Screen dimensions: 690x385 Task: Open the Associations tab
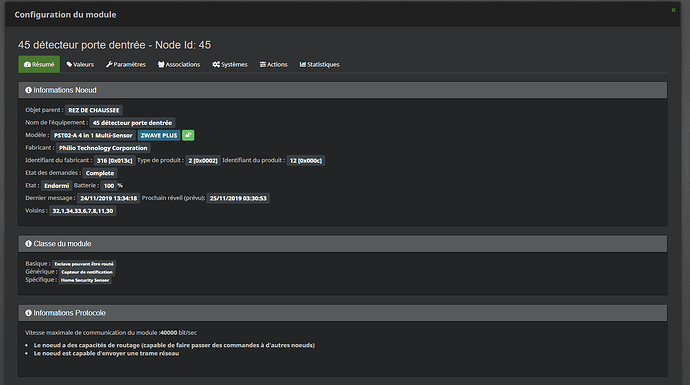click(179, 64)
